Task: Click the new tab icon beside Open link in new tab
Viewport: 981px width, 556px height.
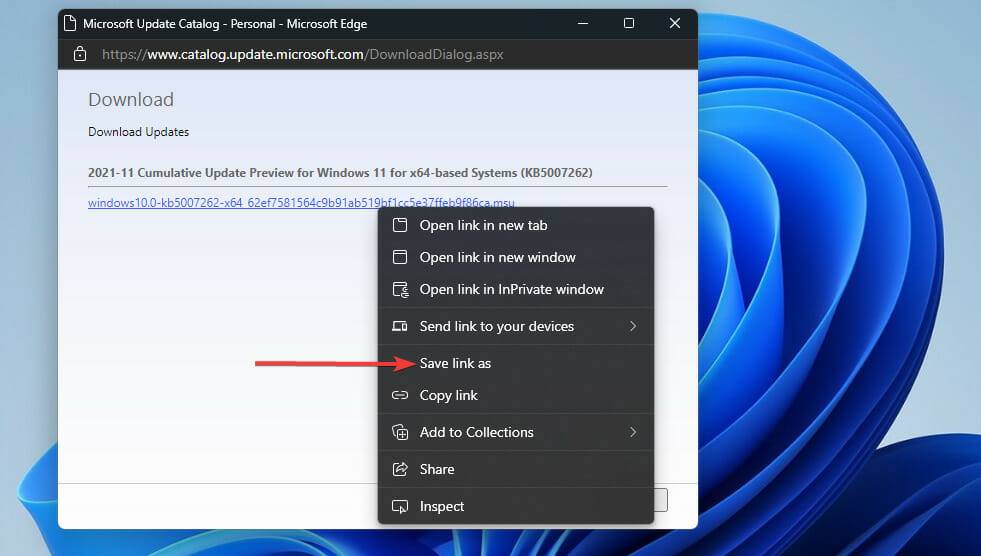Action: pyautogui.click(x=400, y=225)
